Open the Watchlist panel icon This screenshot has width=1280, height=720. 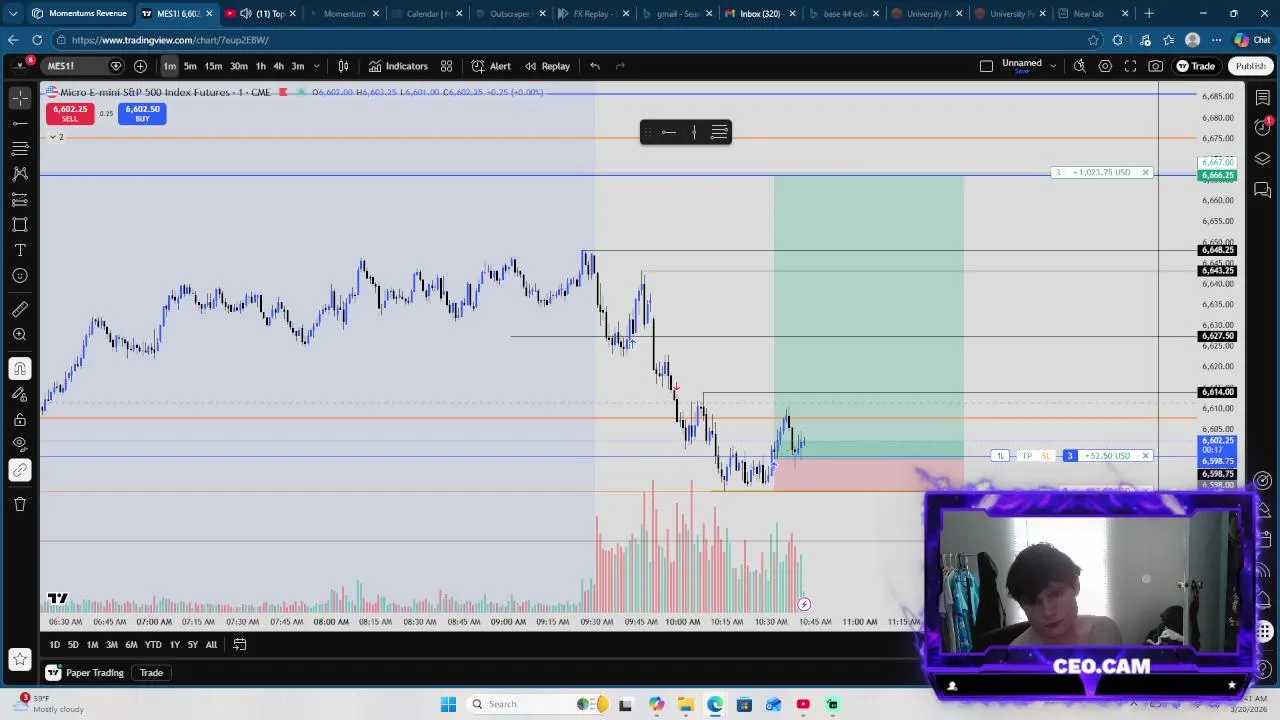1263,98
